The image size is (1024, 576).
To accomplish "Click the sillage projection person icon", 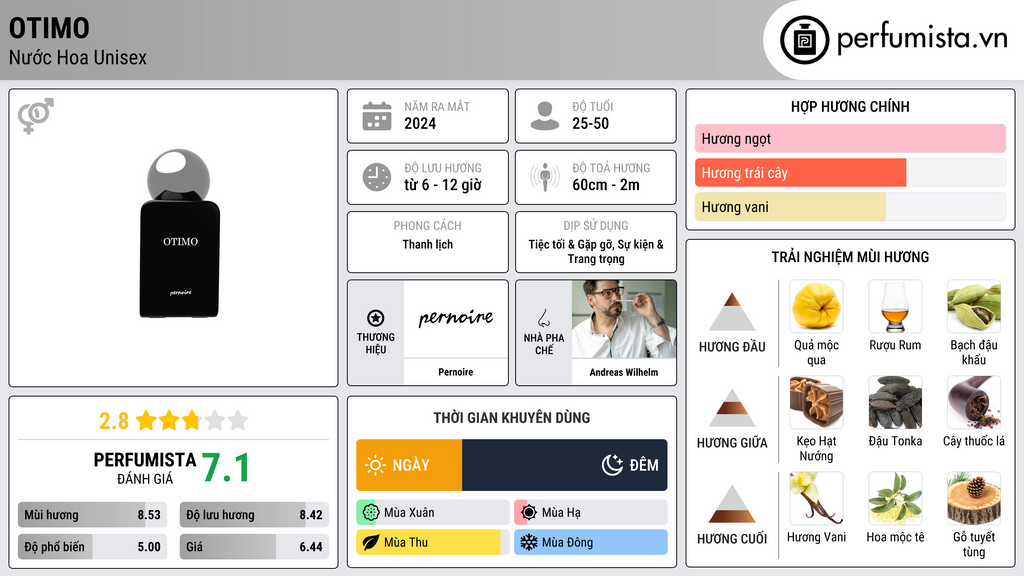I will [x=545, y=177].
